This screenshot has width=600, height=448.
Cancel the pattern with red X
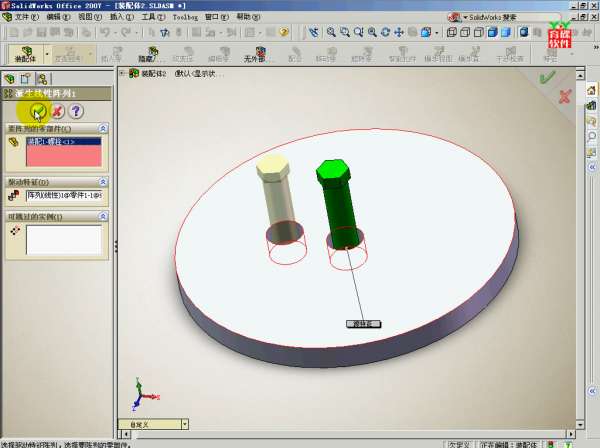pyautogui.click(x=57, y=110)
